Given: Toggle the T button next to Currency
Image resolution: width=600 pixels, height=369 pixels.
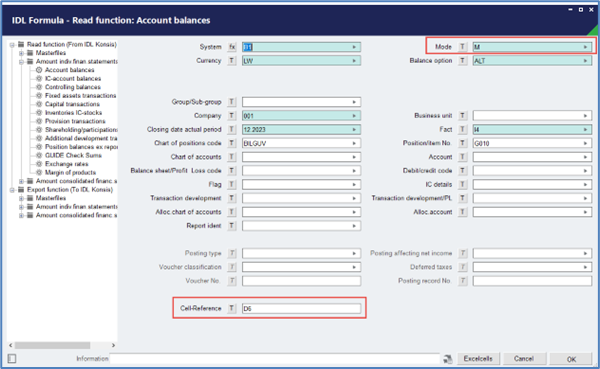Looking at the screenshot, I should tap(232, 60).
